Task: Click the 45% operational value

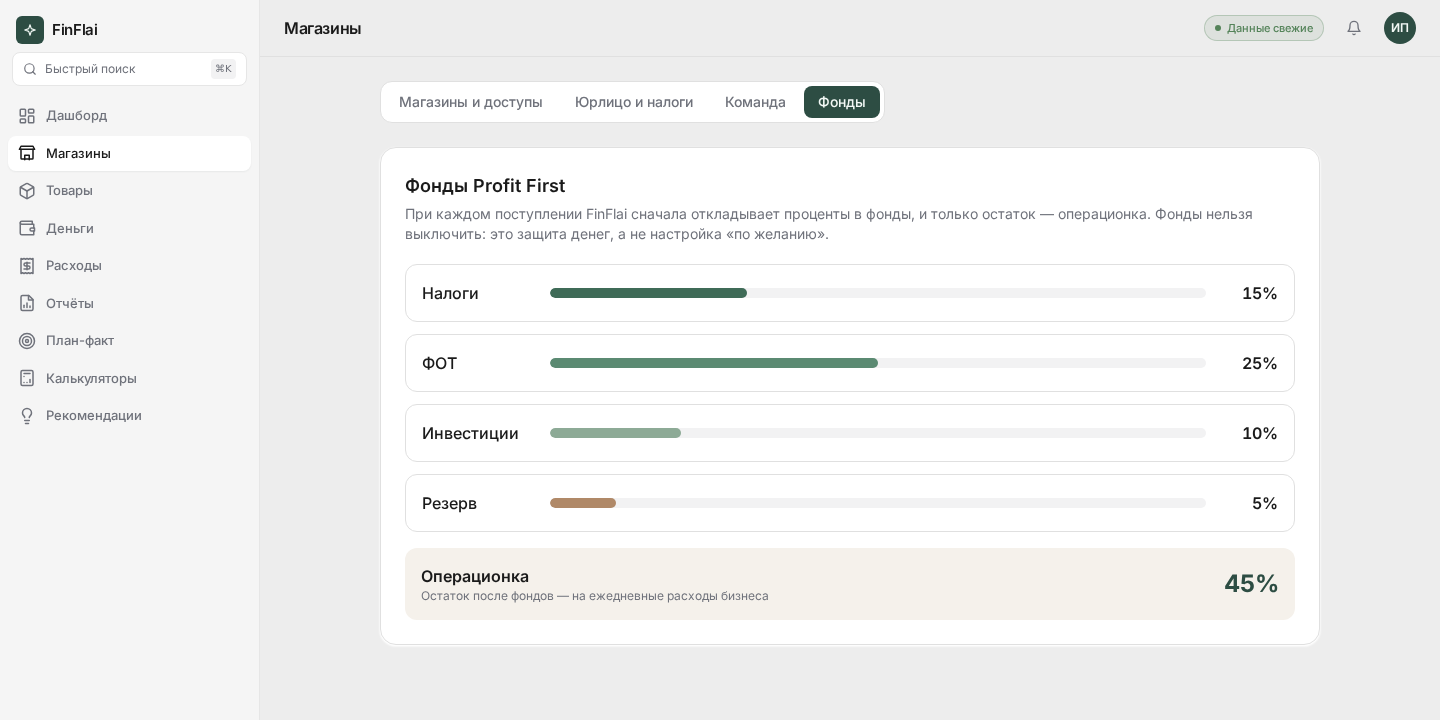Action: click(x=1251, y=584)
